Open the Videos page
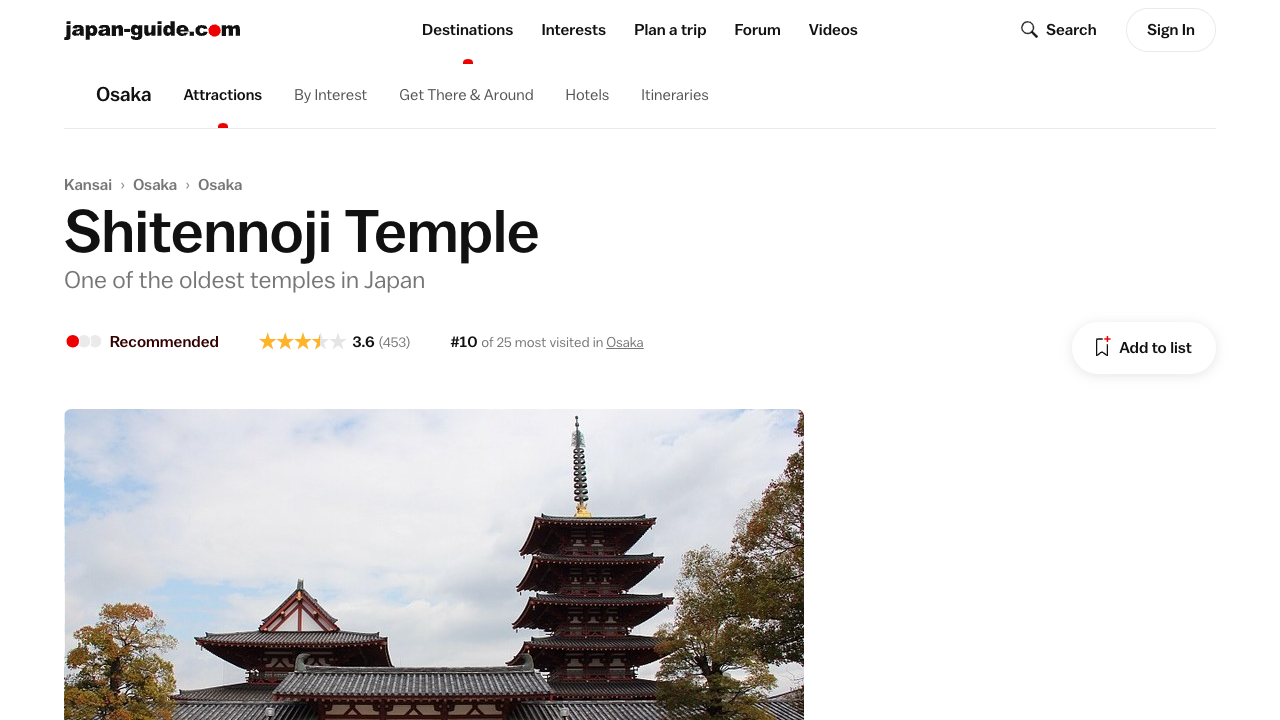Image resolution: width=1280 pixels, height=720 pixels. pyautogui.click(x=833, y=30)
